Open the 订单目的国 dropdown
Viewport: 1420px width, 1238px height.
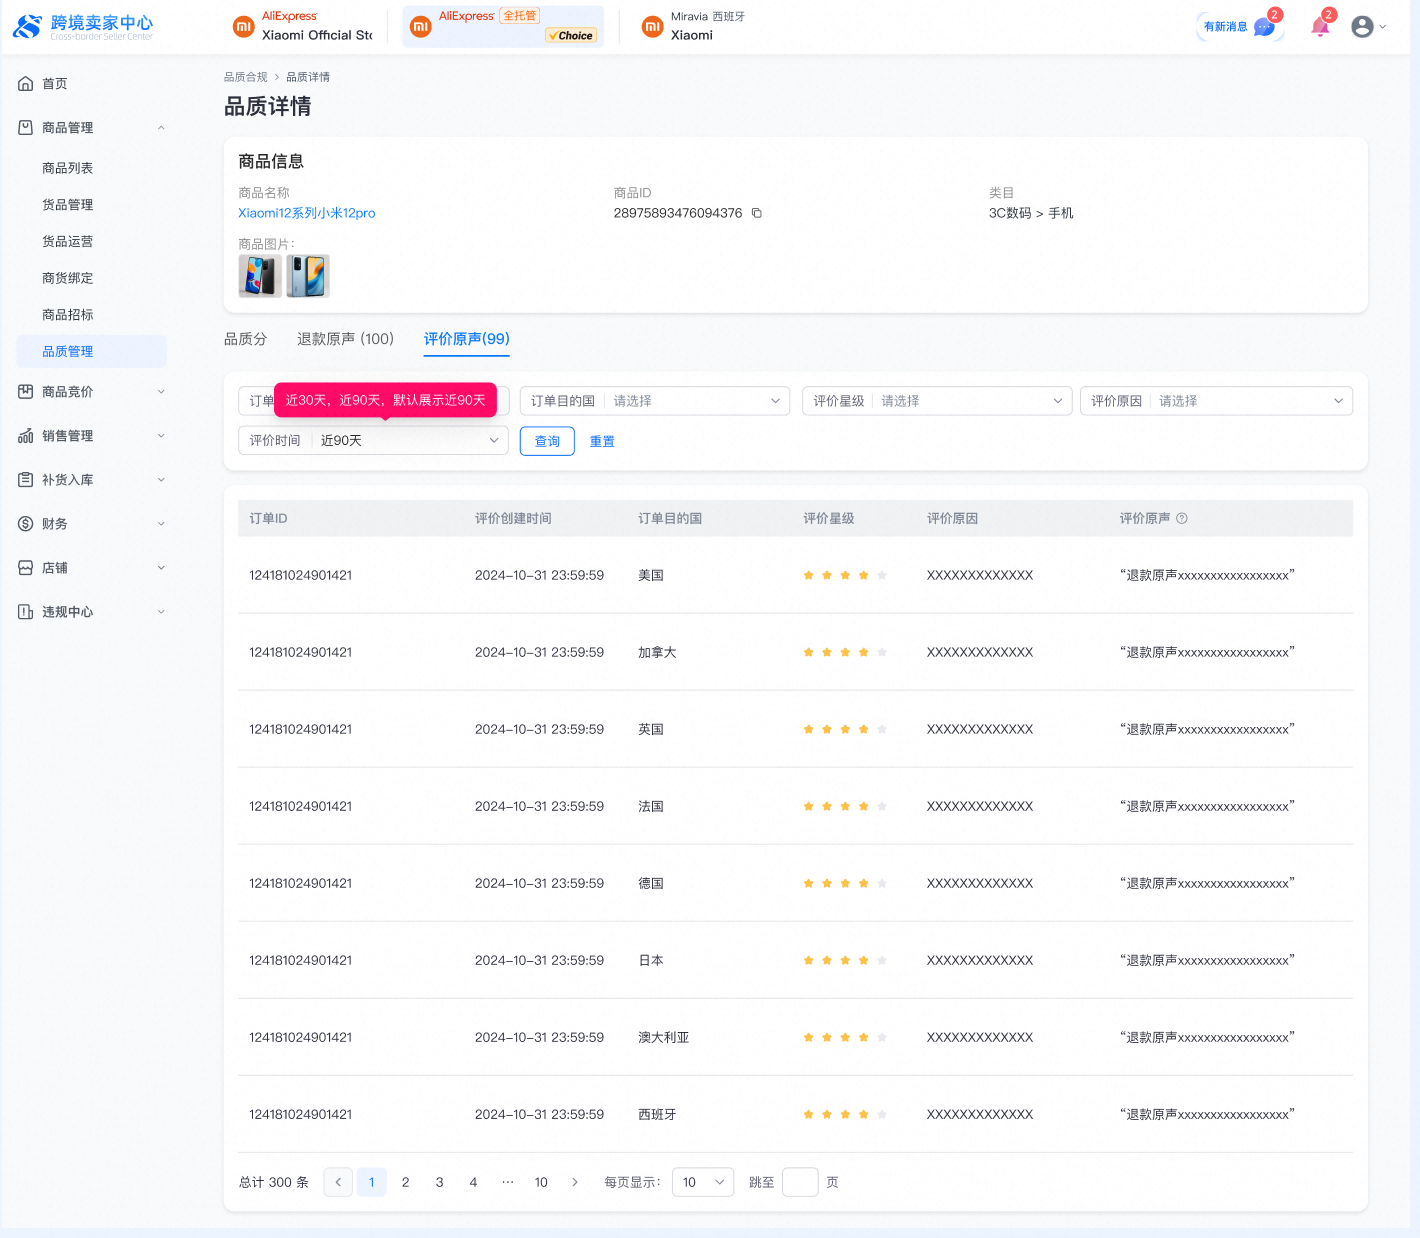click(x=654, y=401)
